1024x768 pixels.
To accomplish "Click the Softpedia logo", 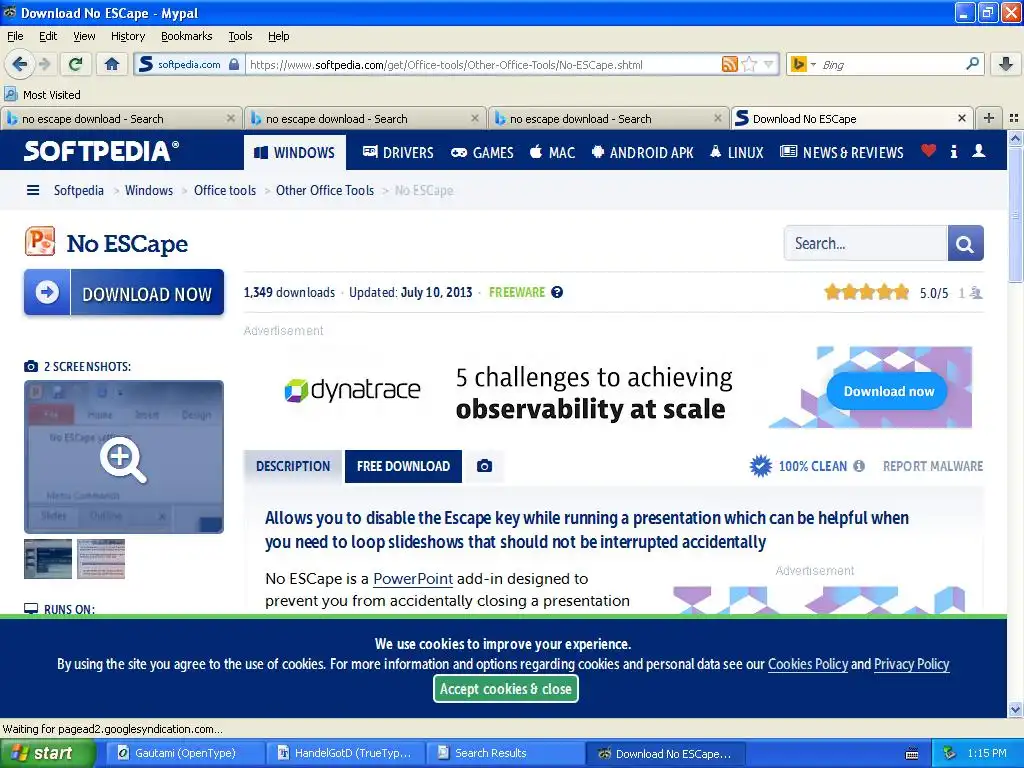I will point(101,151).
